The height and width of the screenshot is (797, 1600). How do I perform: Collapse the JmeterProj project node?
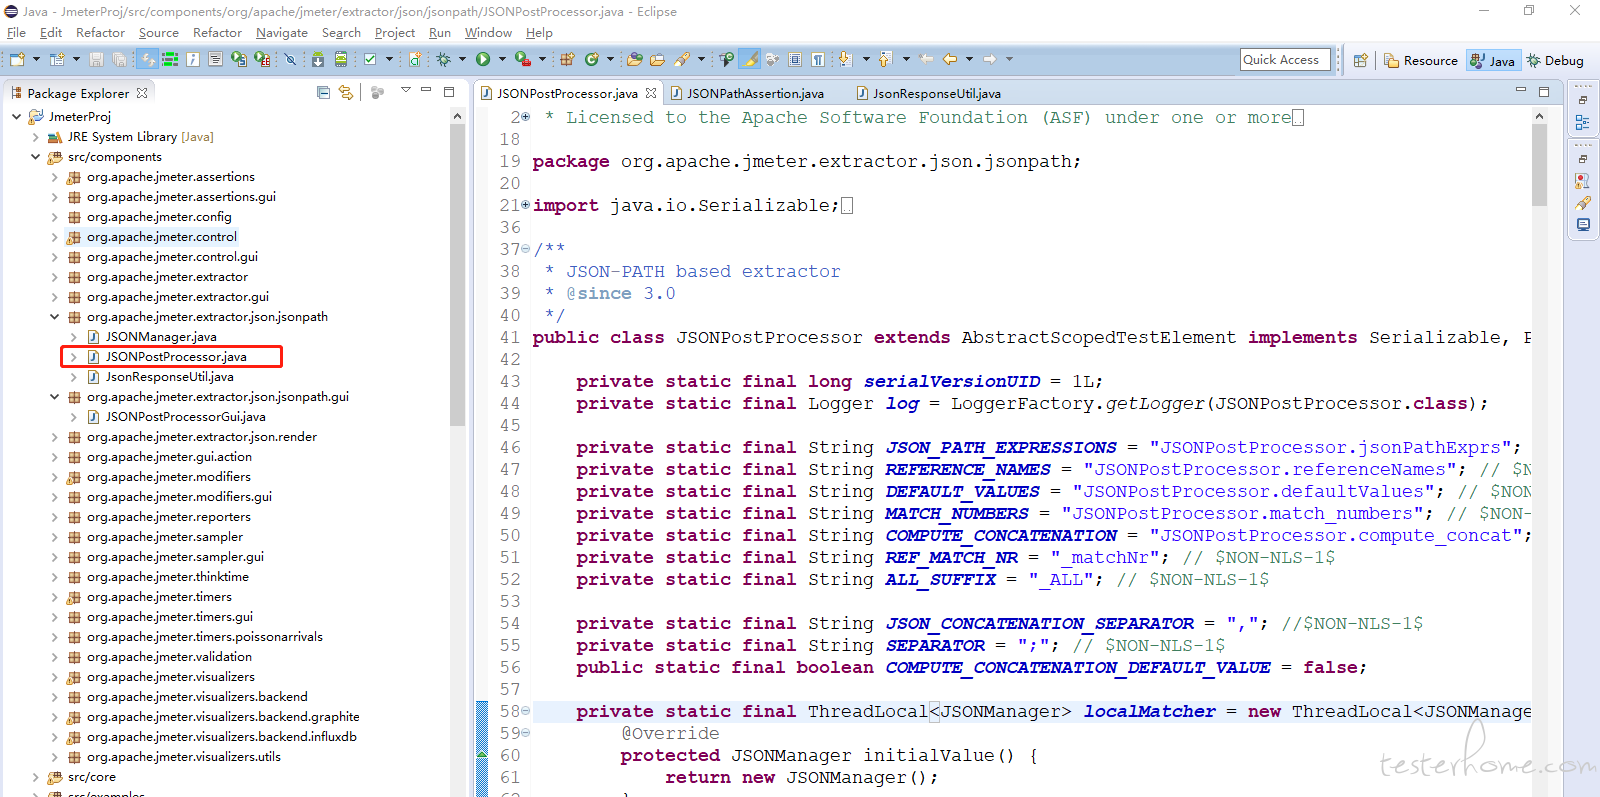click(16, 117)
